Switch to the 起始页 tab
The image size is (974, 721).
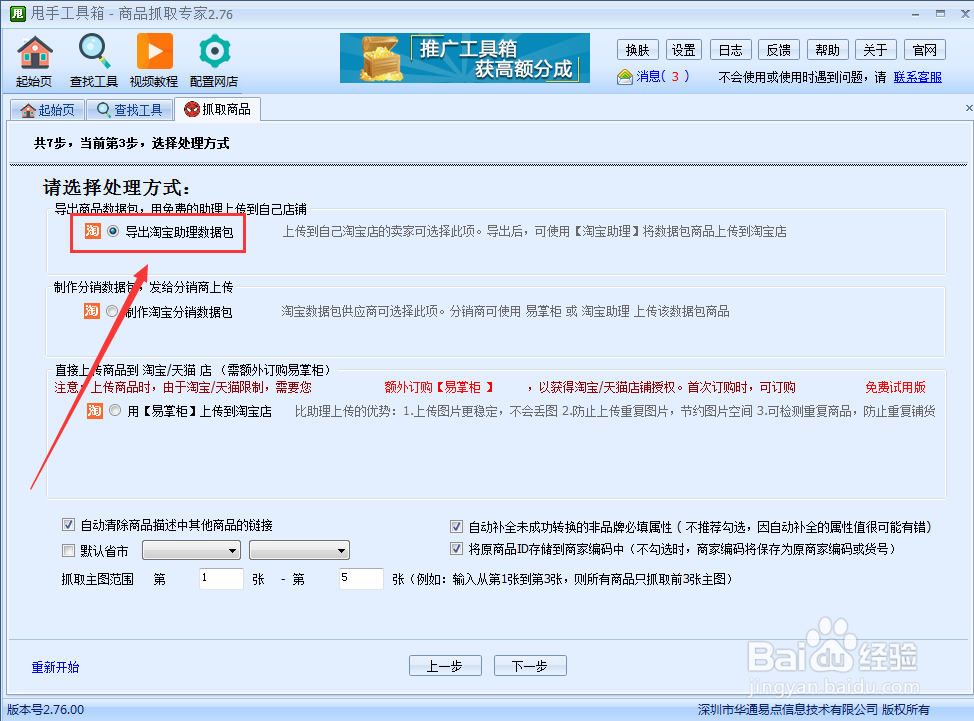click(x=47, y=110)
